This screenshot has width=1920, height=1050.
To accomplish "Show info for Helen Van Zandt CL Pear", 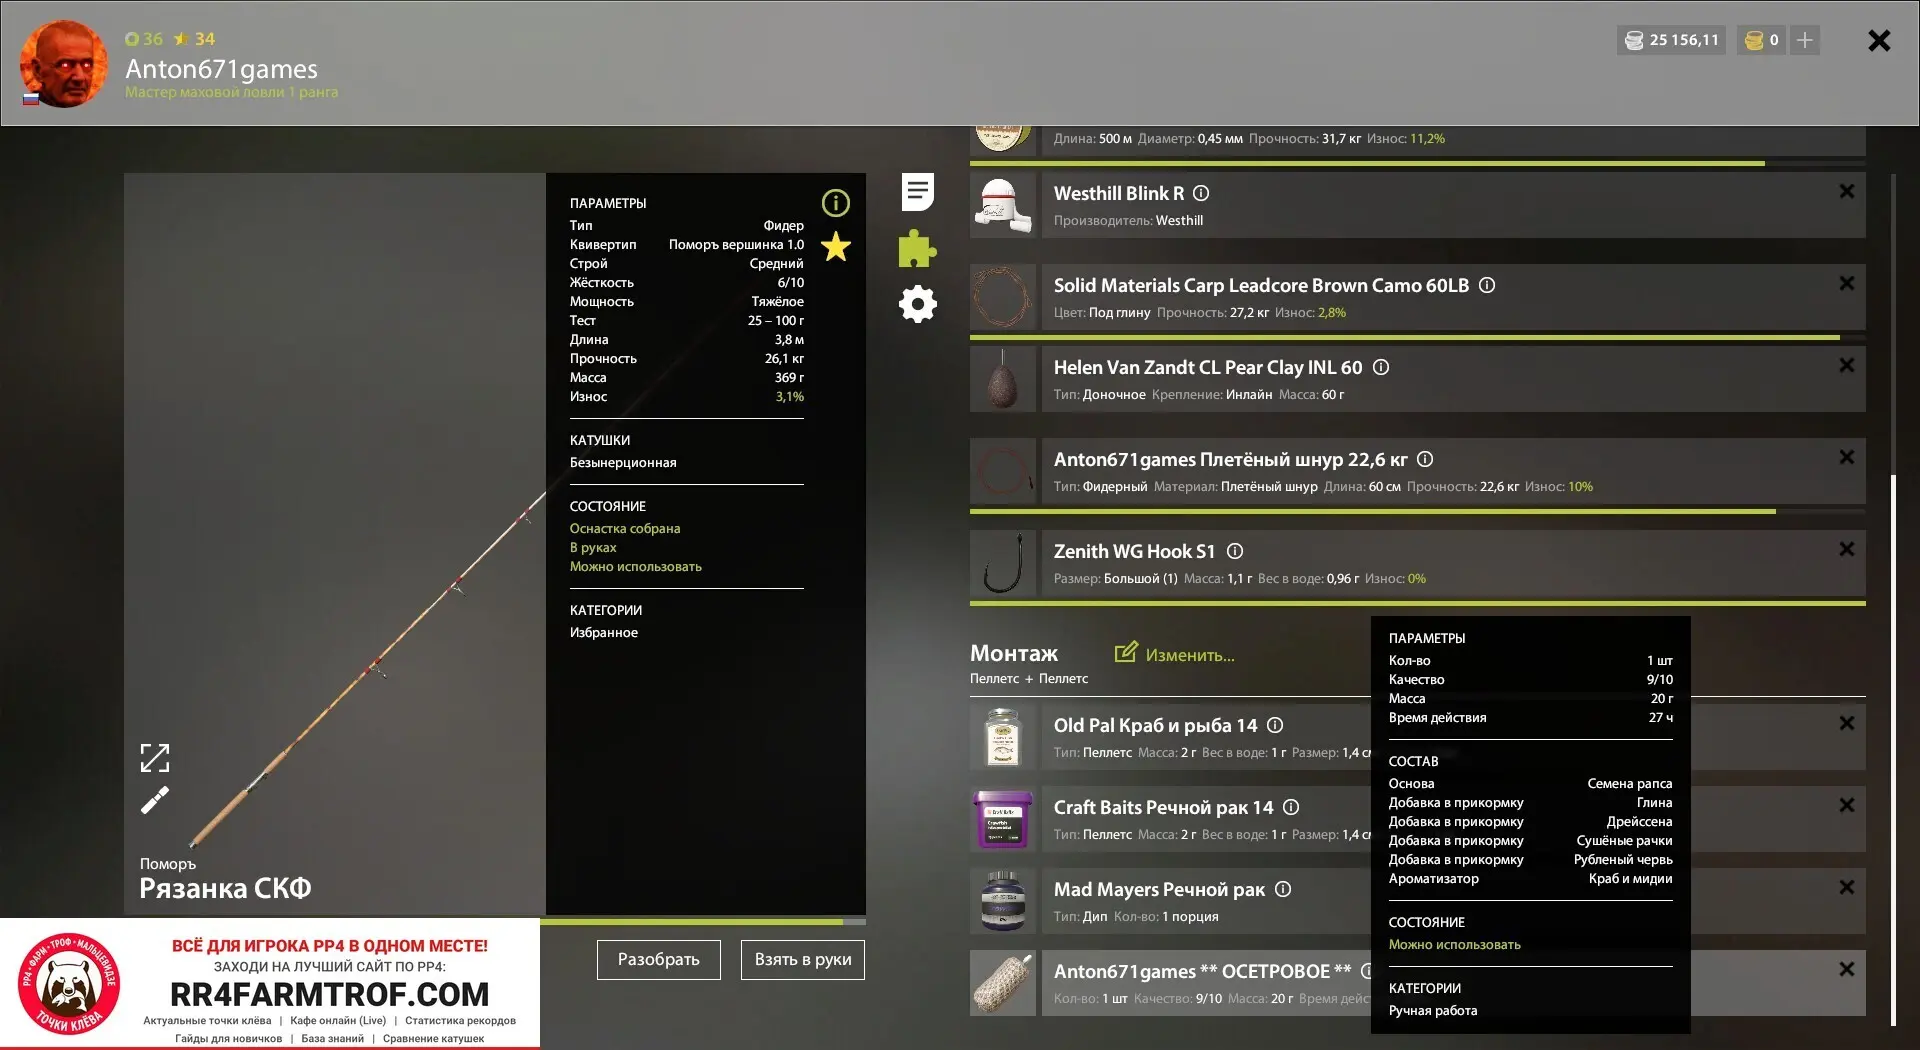I will pos(1381,367).
